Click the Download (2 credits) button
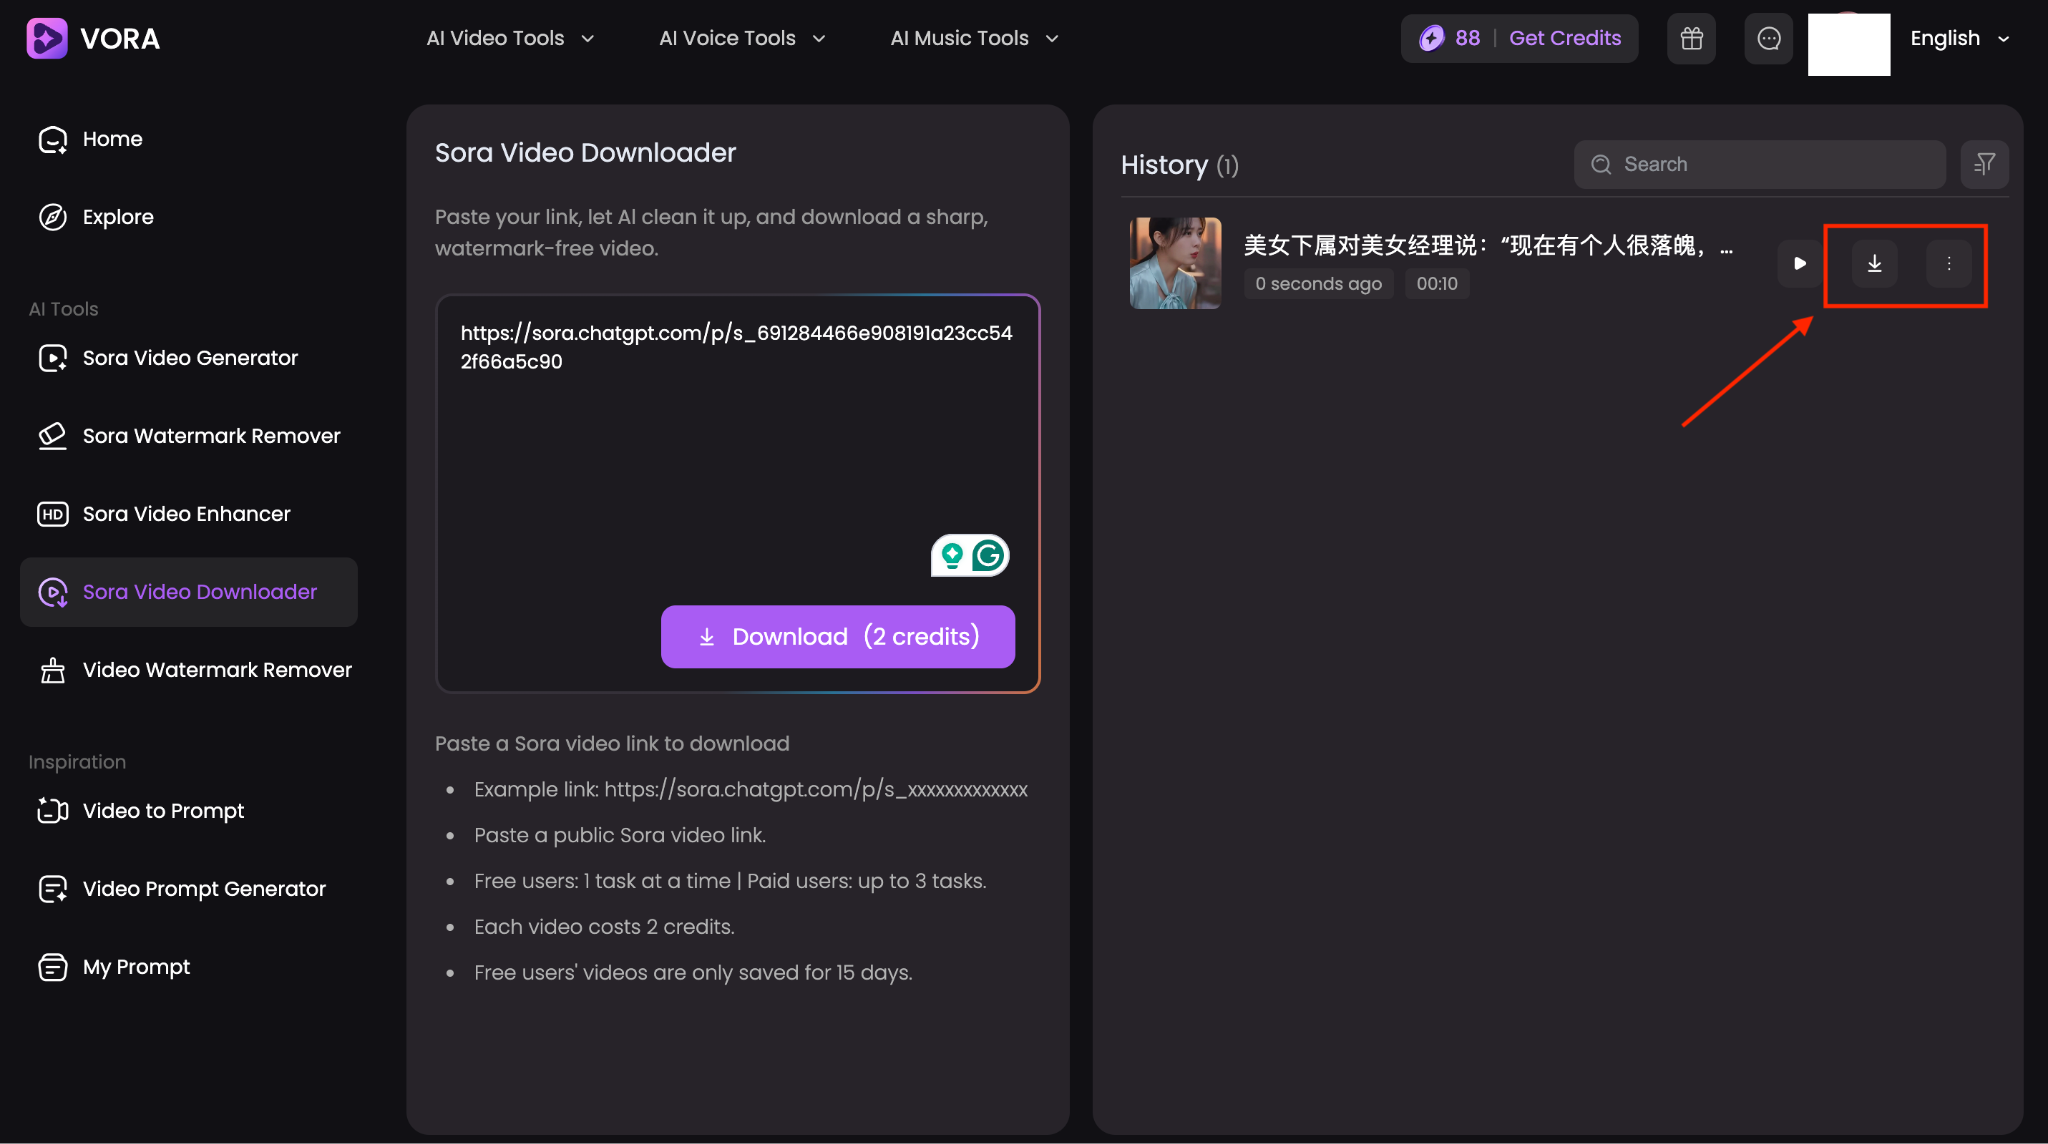Viewport: 2048px width, 1144px height. (837, 636)
